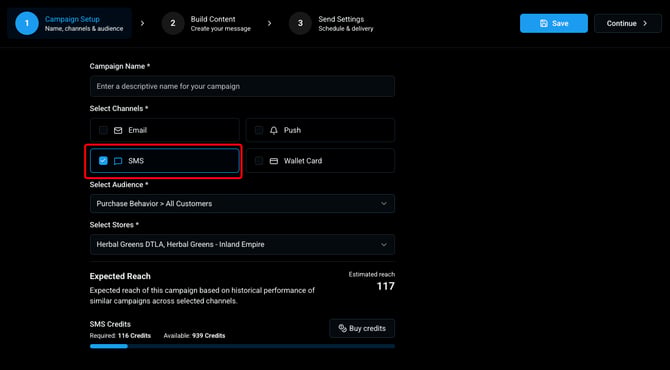The height and width of the screenshot is (370, 670).
Task: Click the estimated reach value 117
Action: (x=385, y=286)
